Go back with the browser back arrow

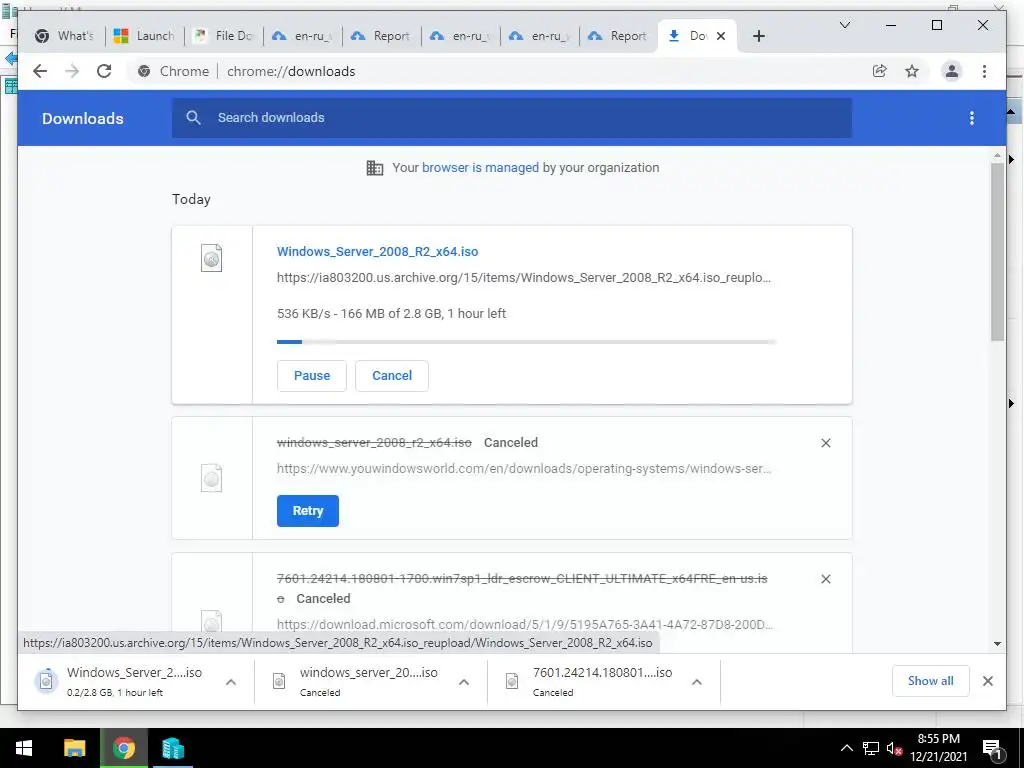click(x=40, y=71)
